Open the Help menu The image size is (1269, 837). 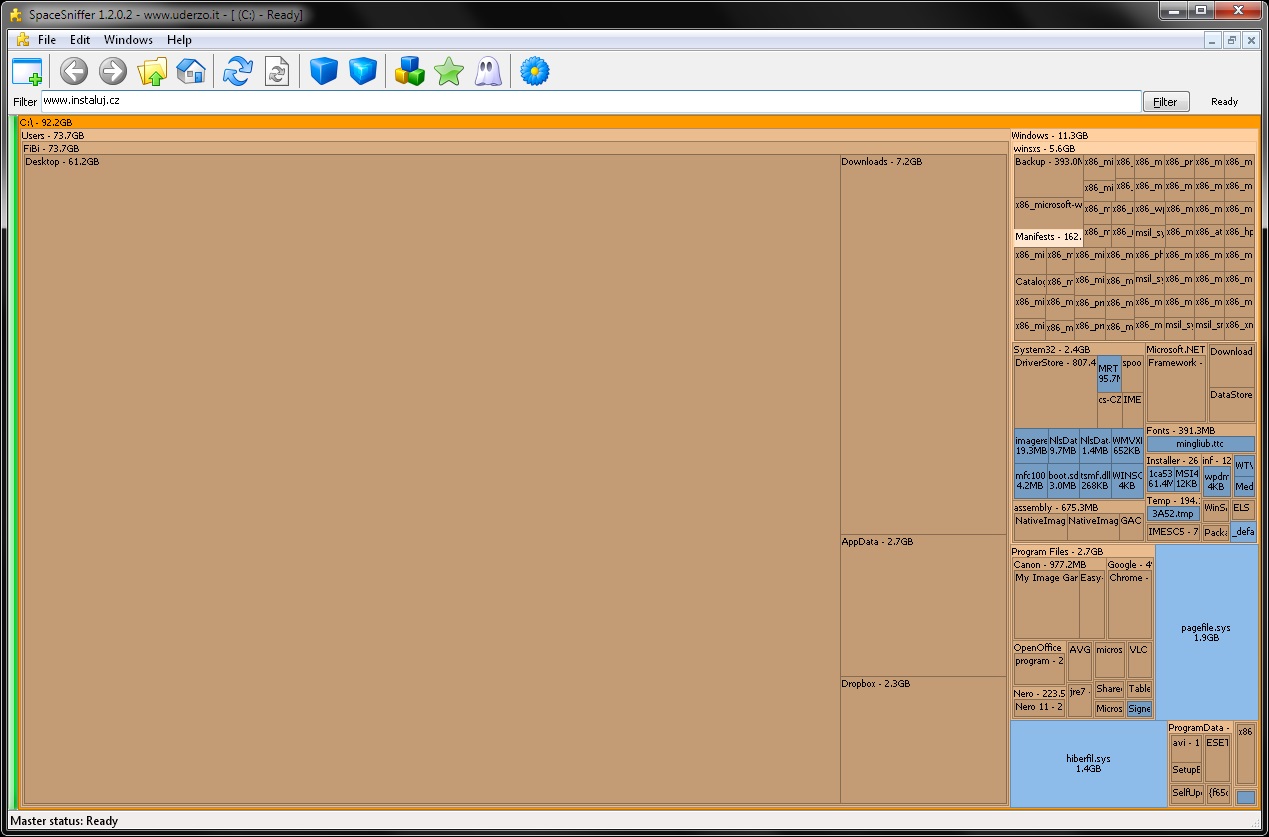pos(179,40)
